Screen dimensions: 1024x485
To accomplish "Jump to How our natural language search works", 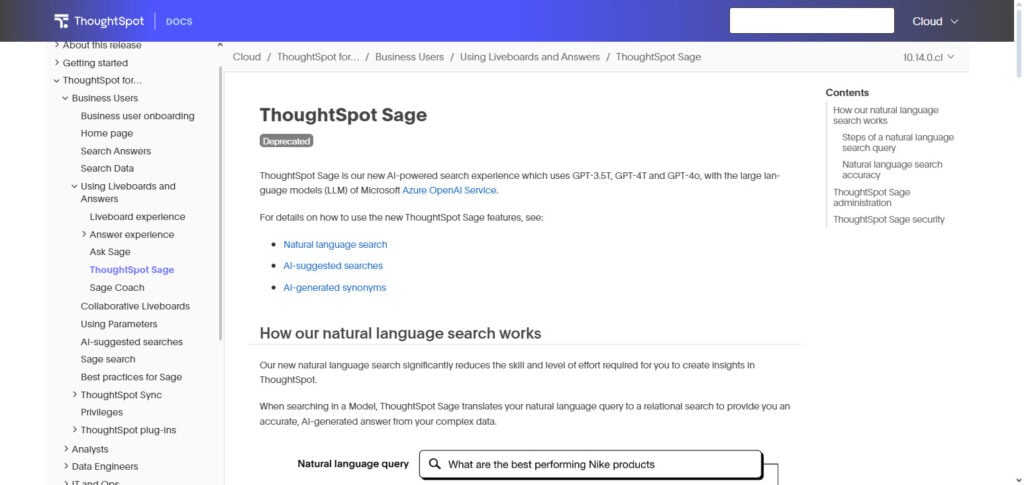I will (886, 116).
